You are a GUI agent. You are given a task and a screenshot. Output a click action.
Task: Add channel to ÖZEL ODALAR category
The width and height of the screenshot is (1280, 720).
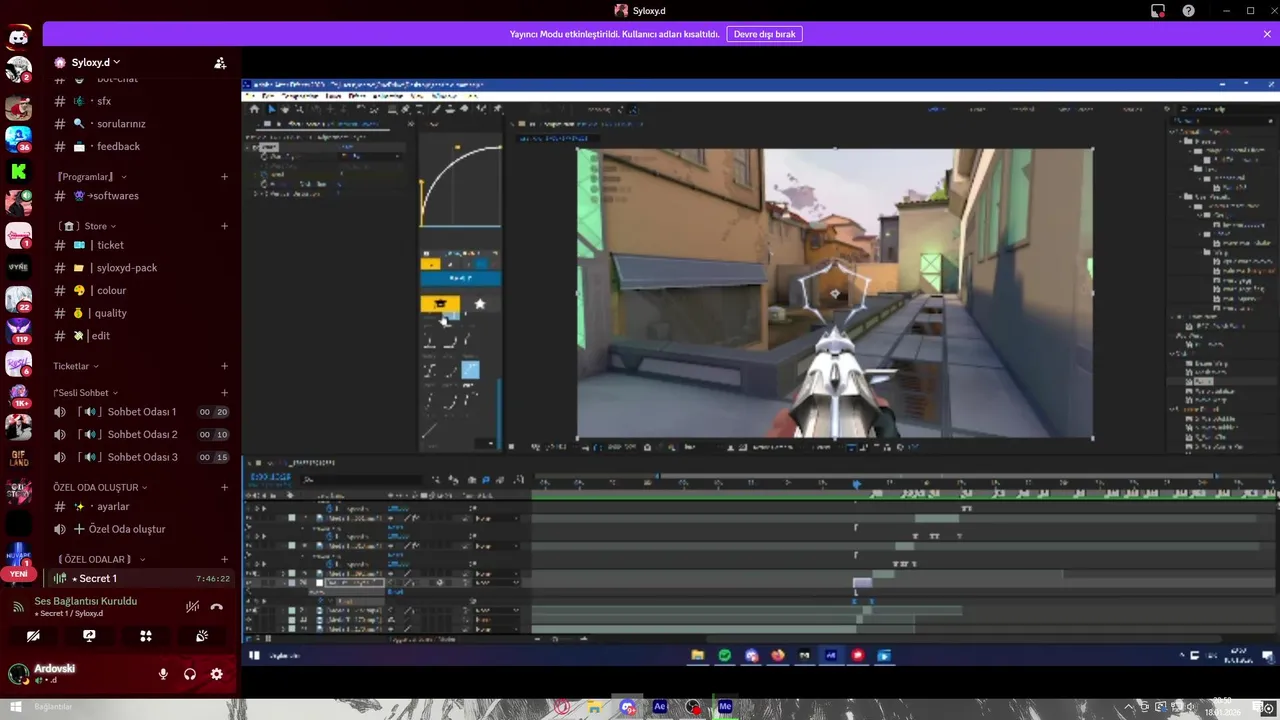pos(224,559)
